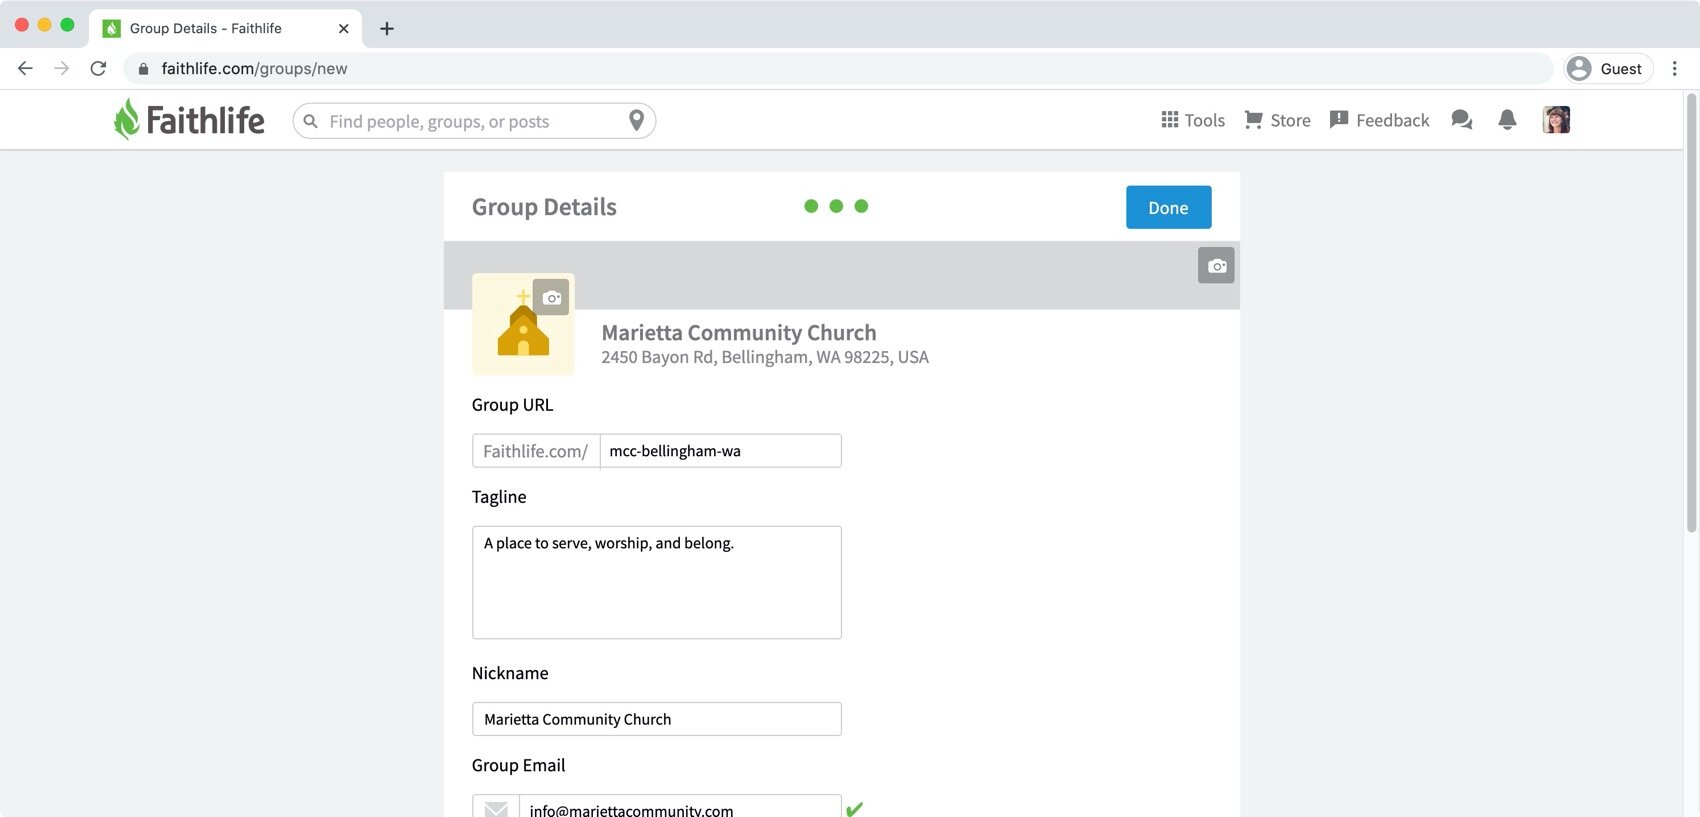Change cover photo with camera icon
The width and height of the screenshot is (1700, 817).
click(1216, 266)
